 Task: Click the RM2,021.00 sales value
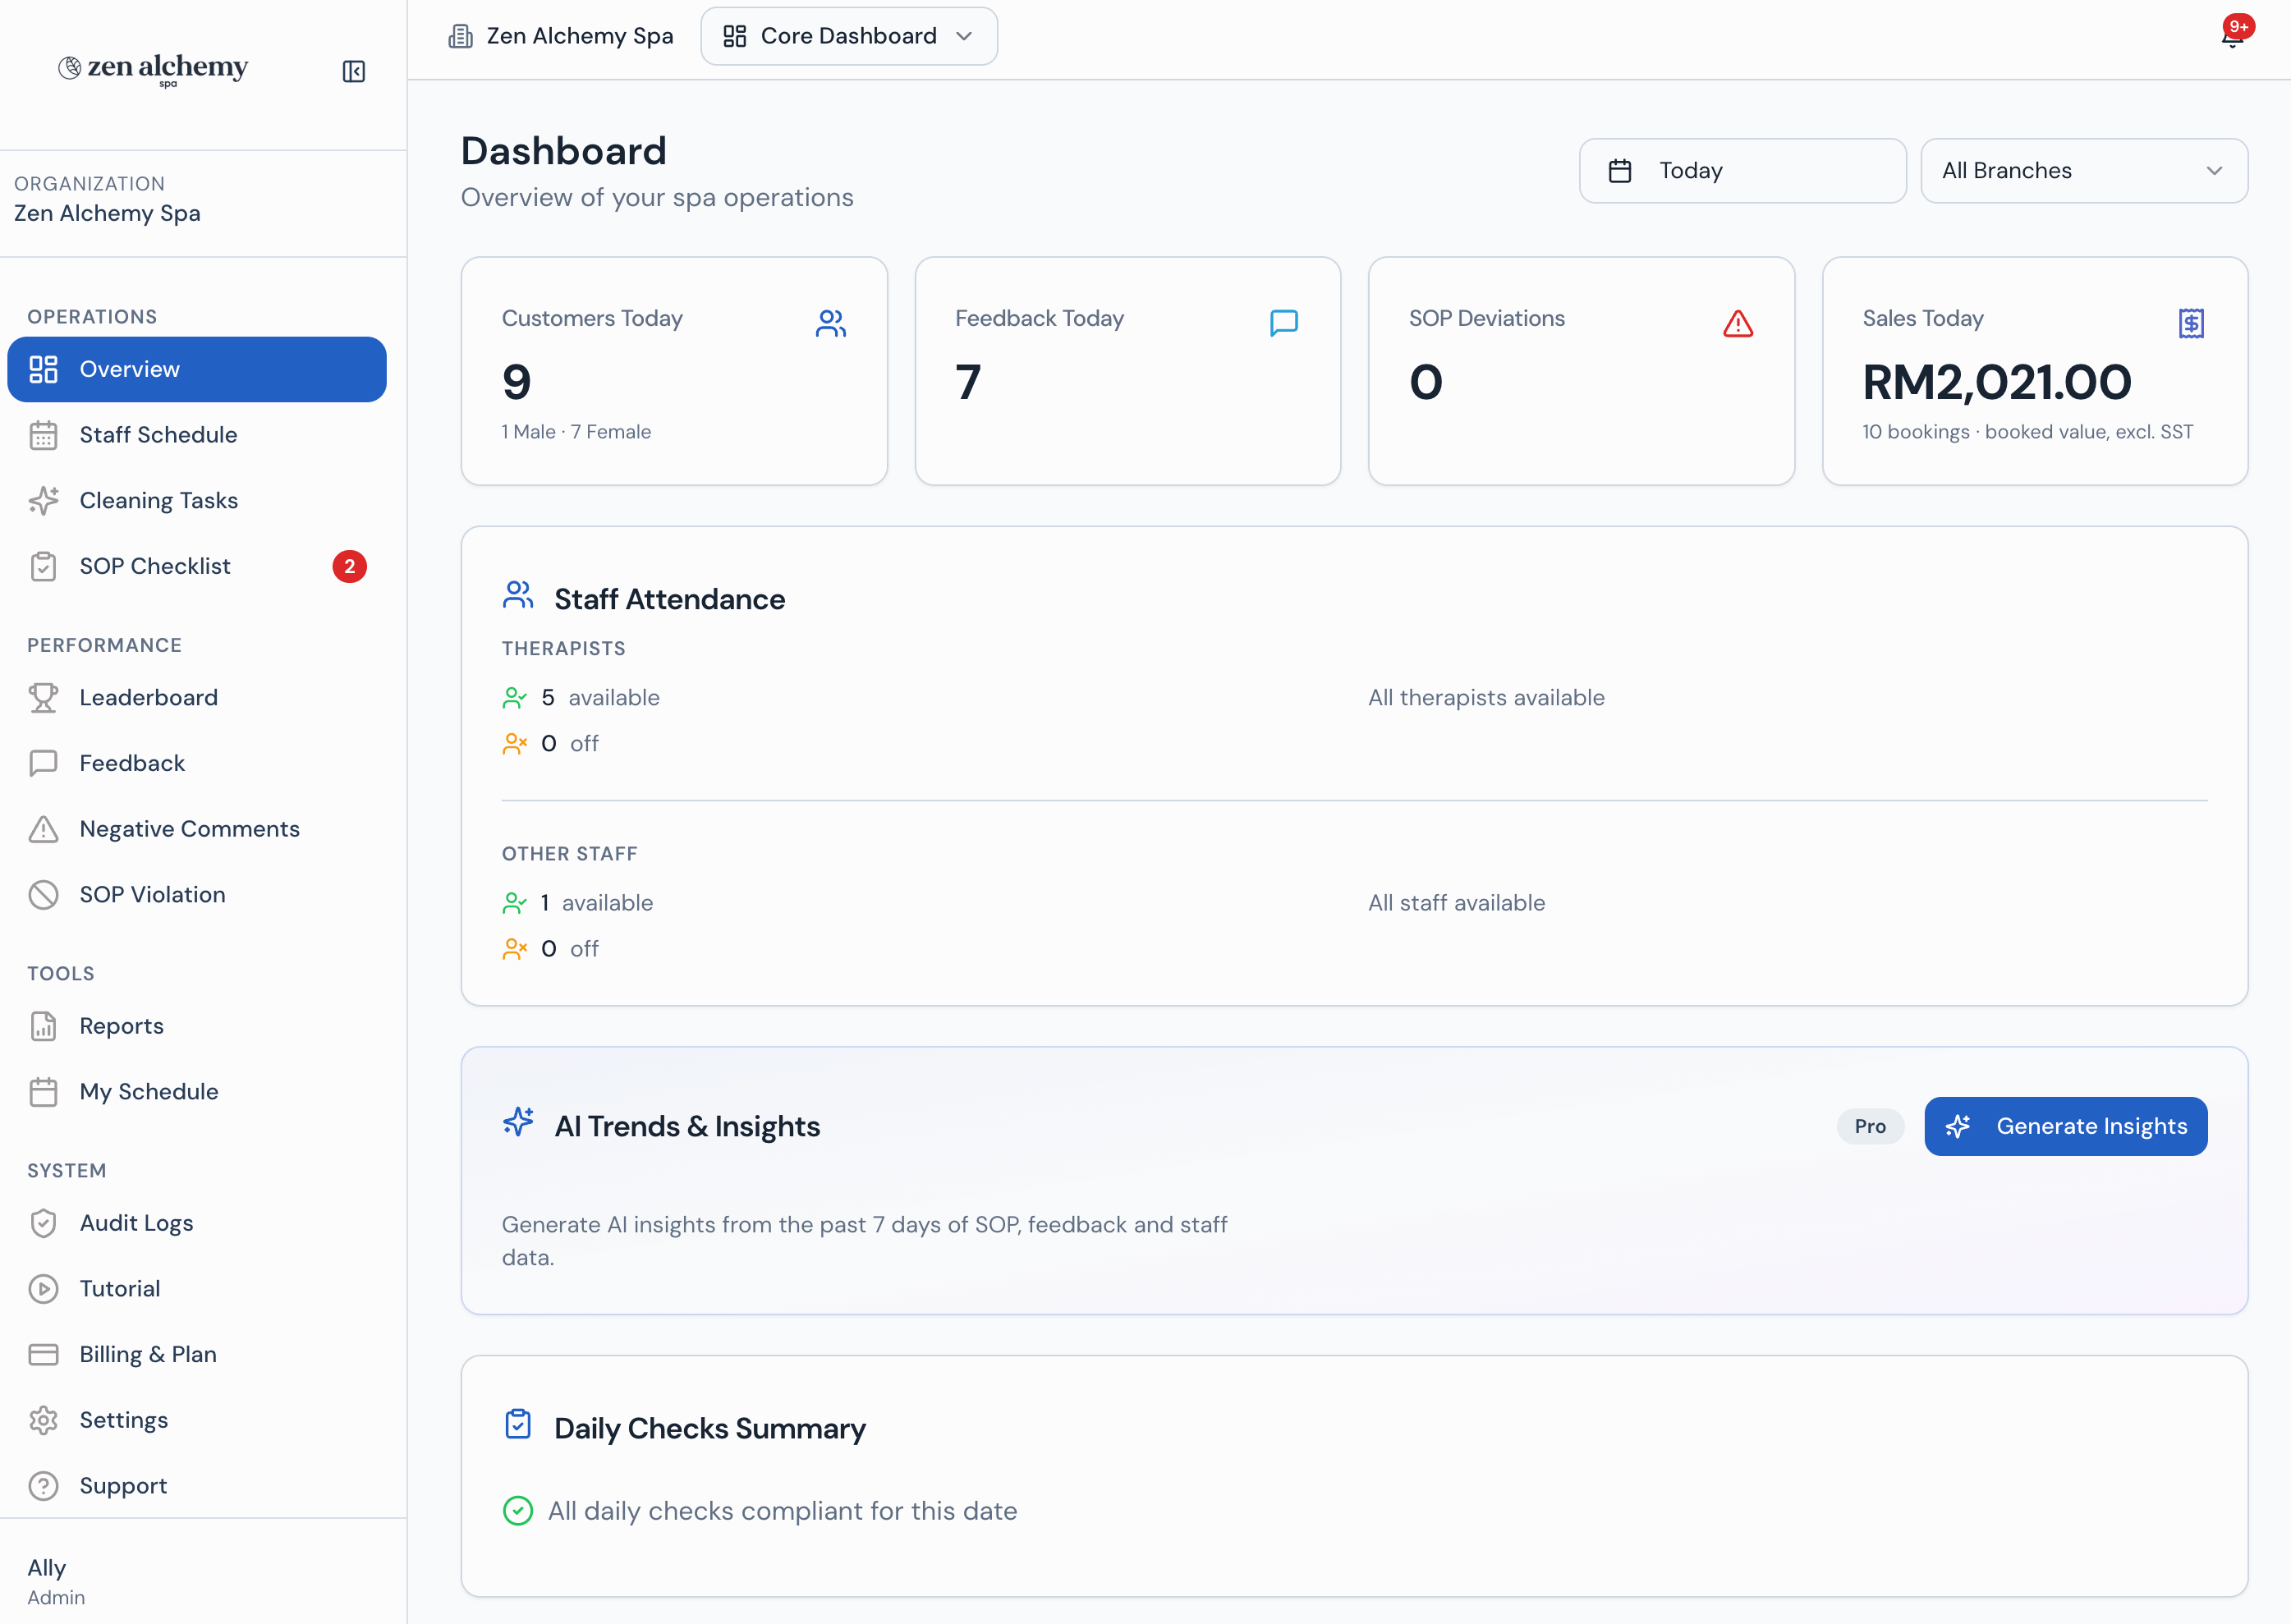(x=1996, y=382)
